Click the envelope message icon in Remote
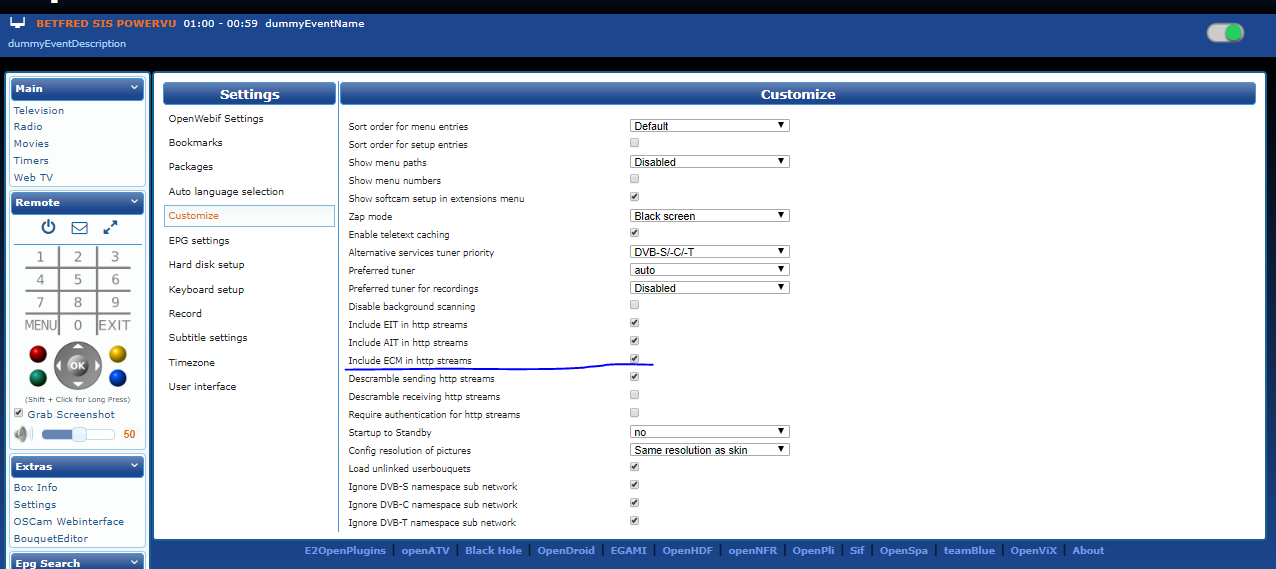 tap(79, 228)
